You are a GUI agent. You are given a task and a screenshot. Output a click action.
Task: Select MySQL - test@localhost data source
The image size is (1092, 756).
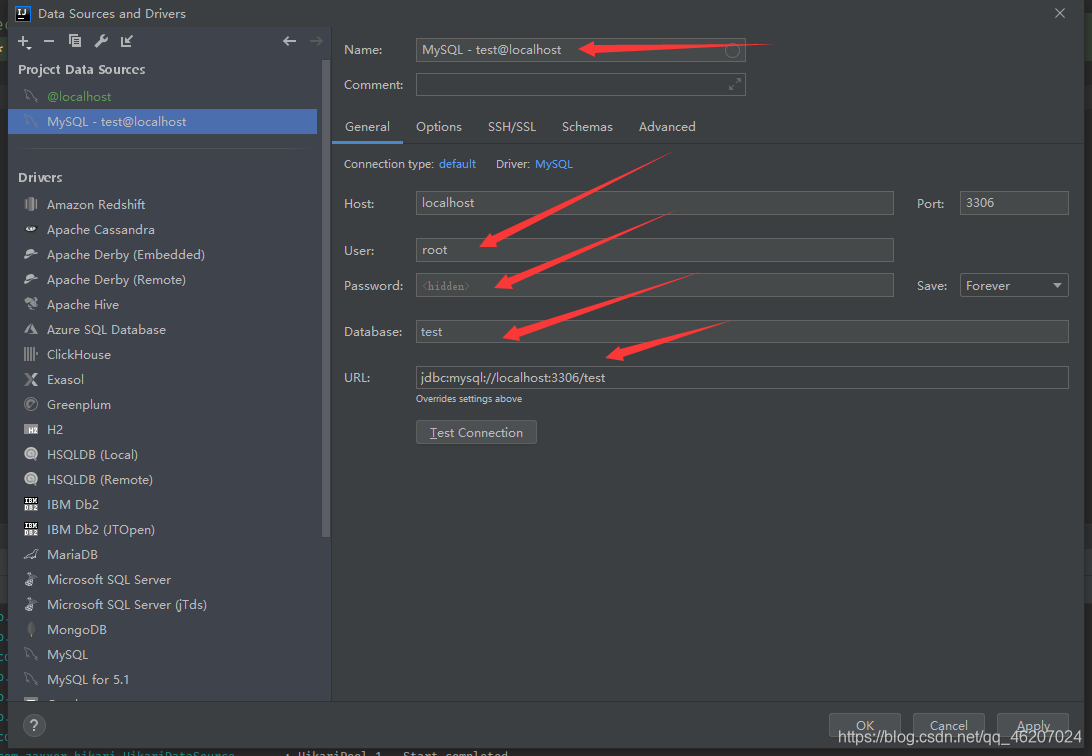(162, 122)
